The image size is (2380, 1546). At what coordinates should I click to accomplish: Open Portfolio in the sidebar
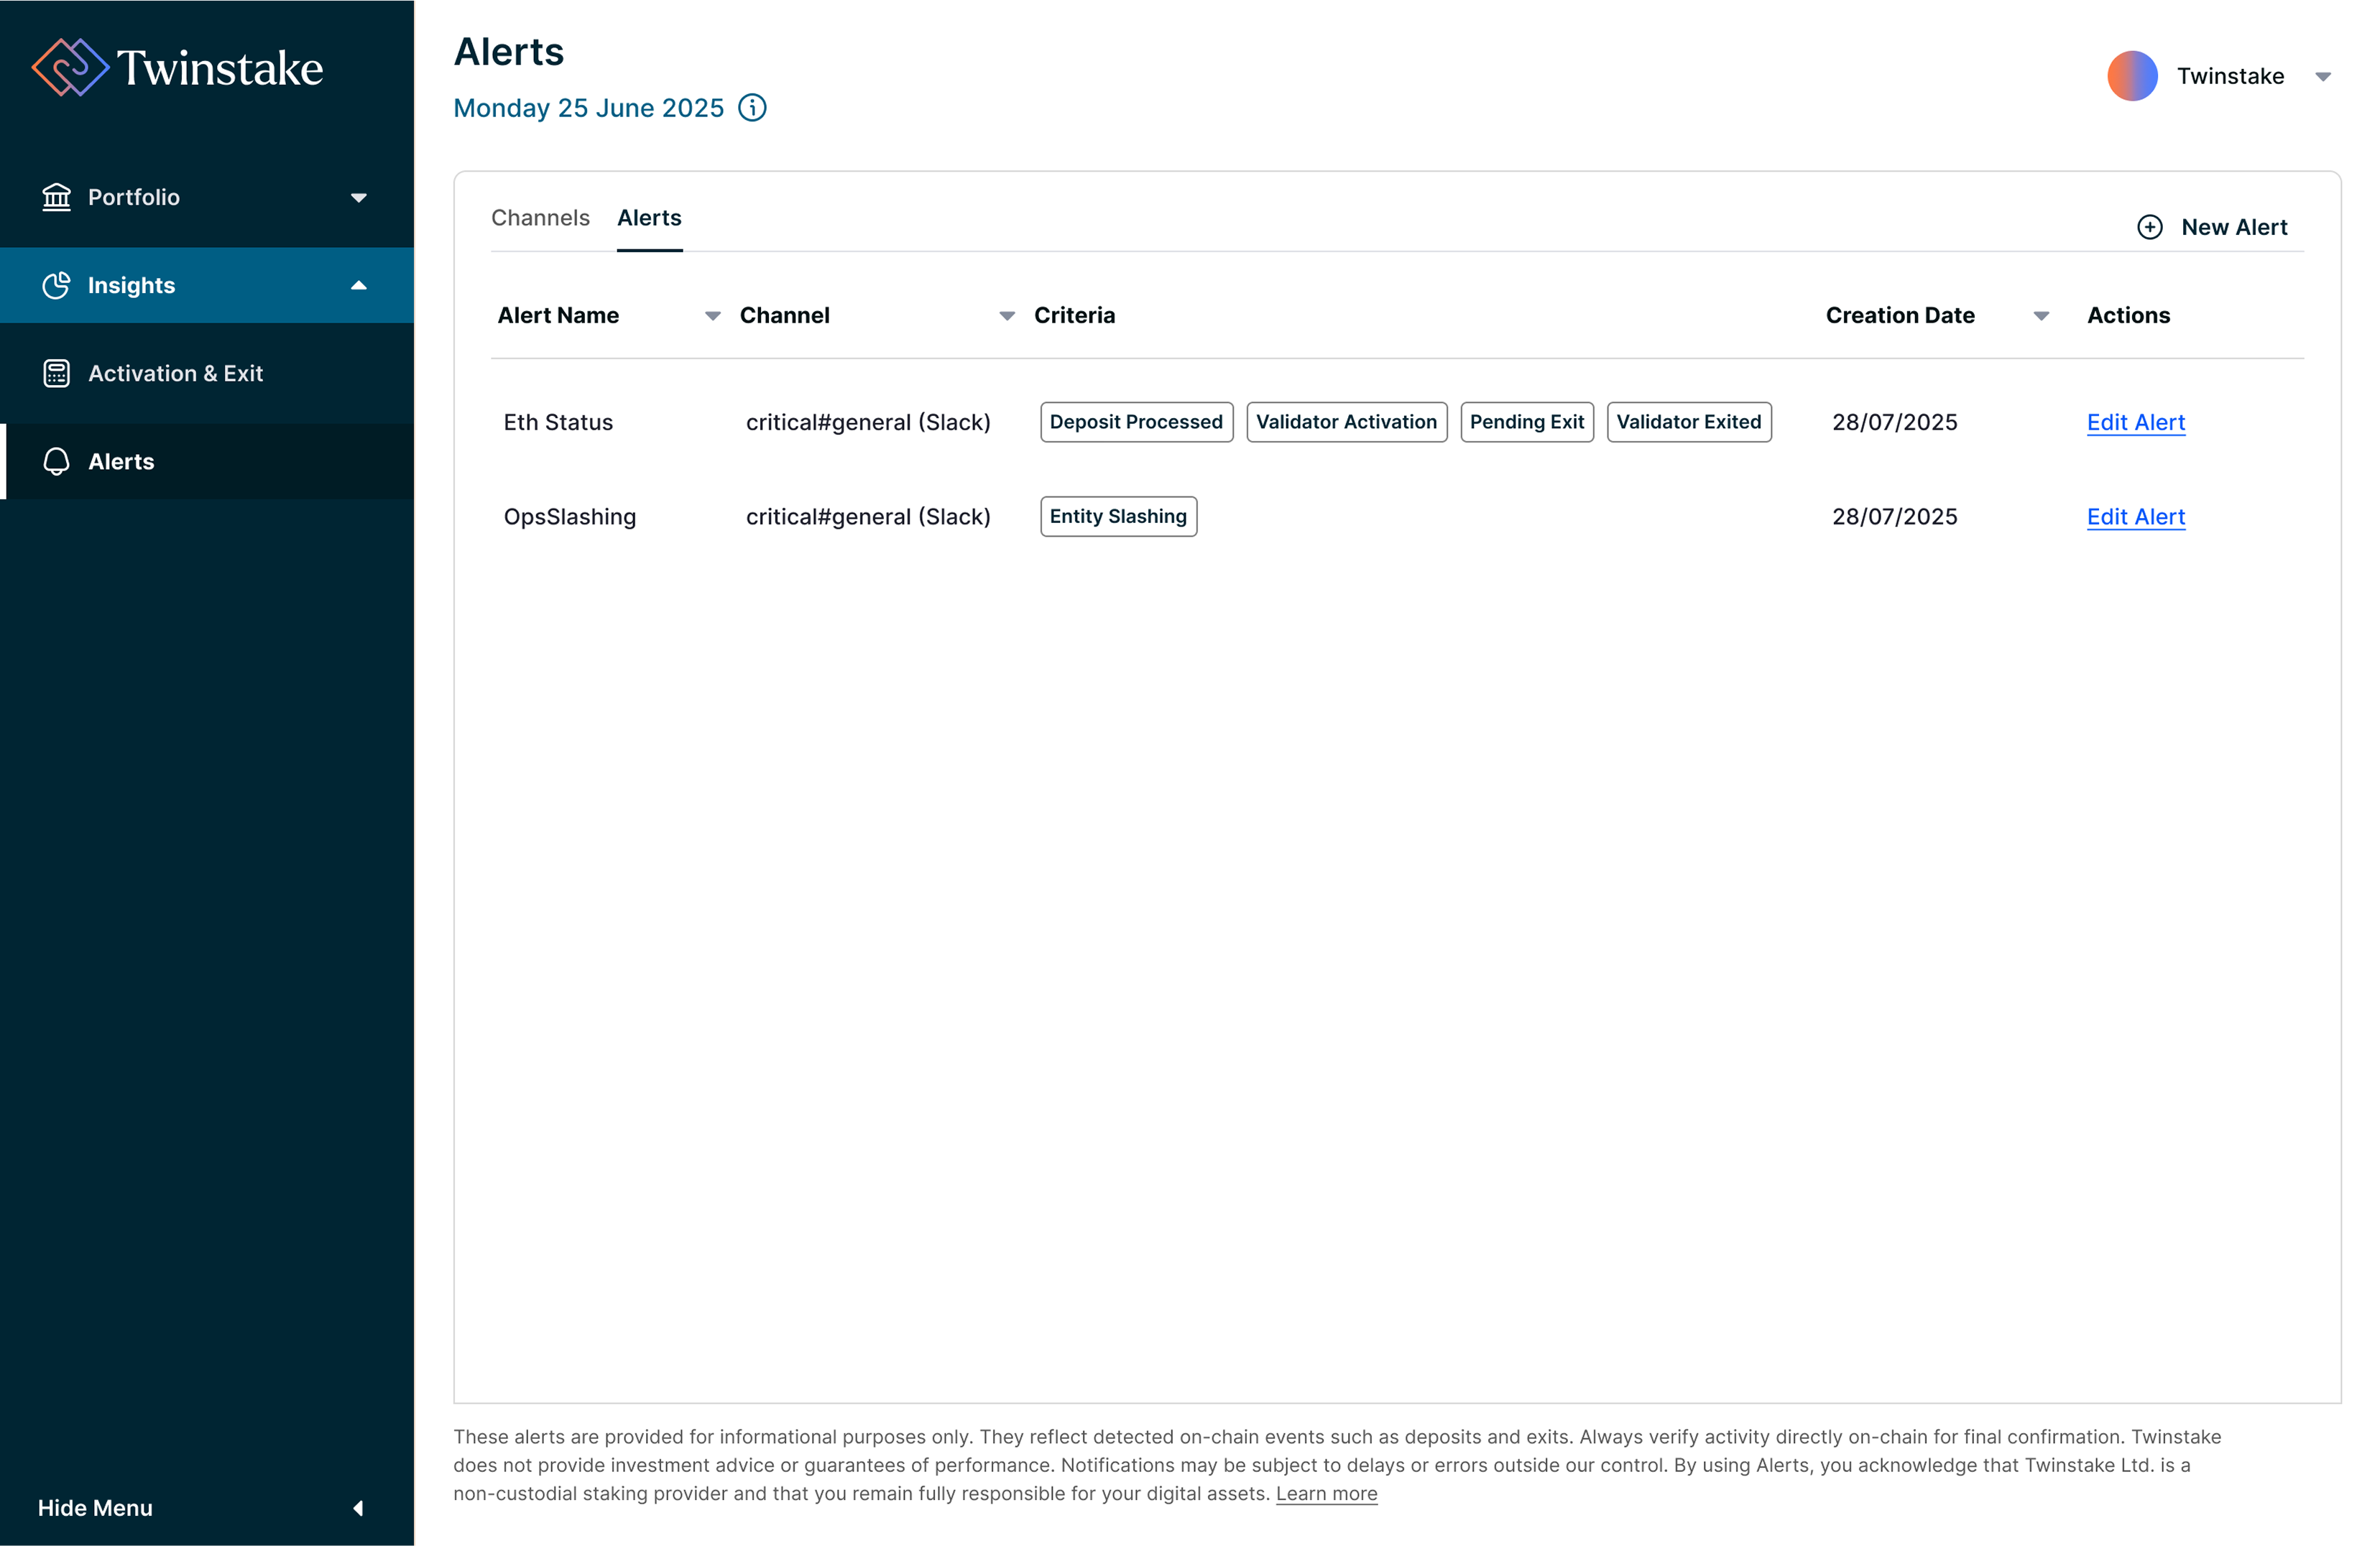coord(207,197)
